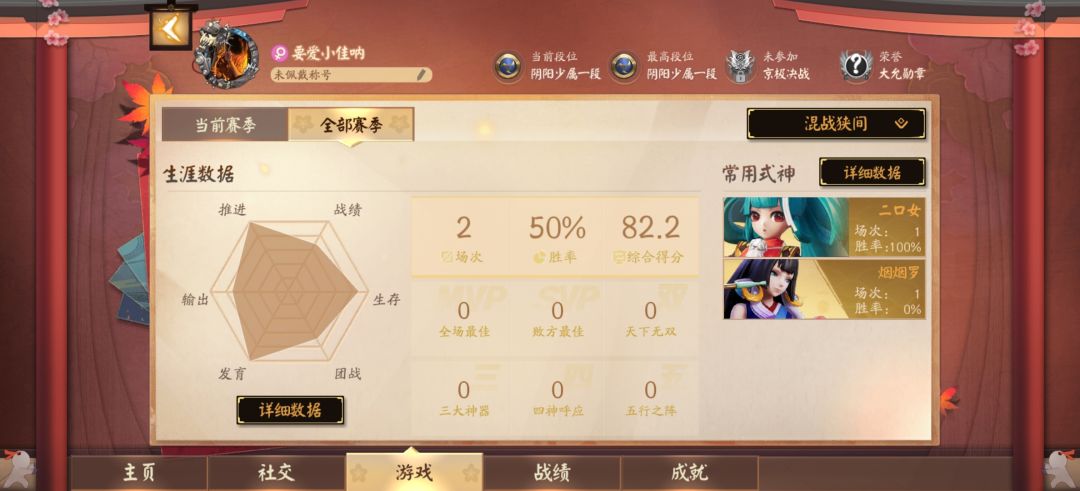Image resolution: width=1080 pixels, height=491 pixels.
Task: Click the dropdown chevron on 混战狭间
Action: coord(902,124)
